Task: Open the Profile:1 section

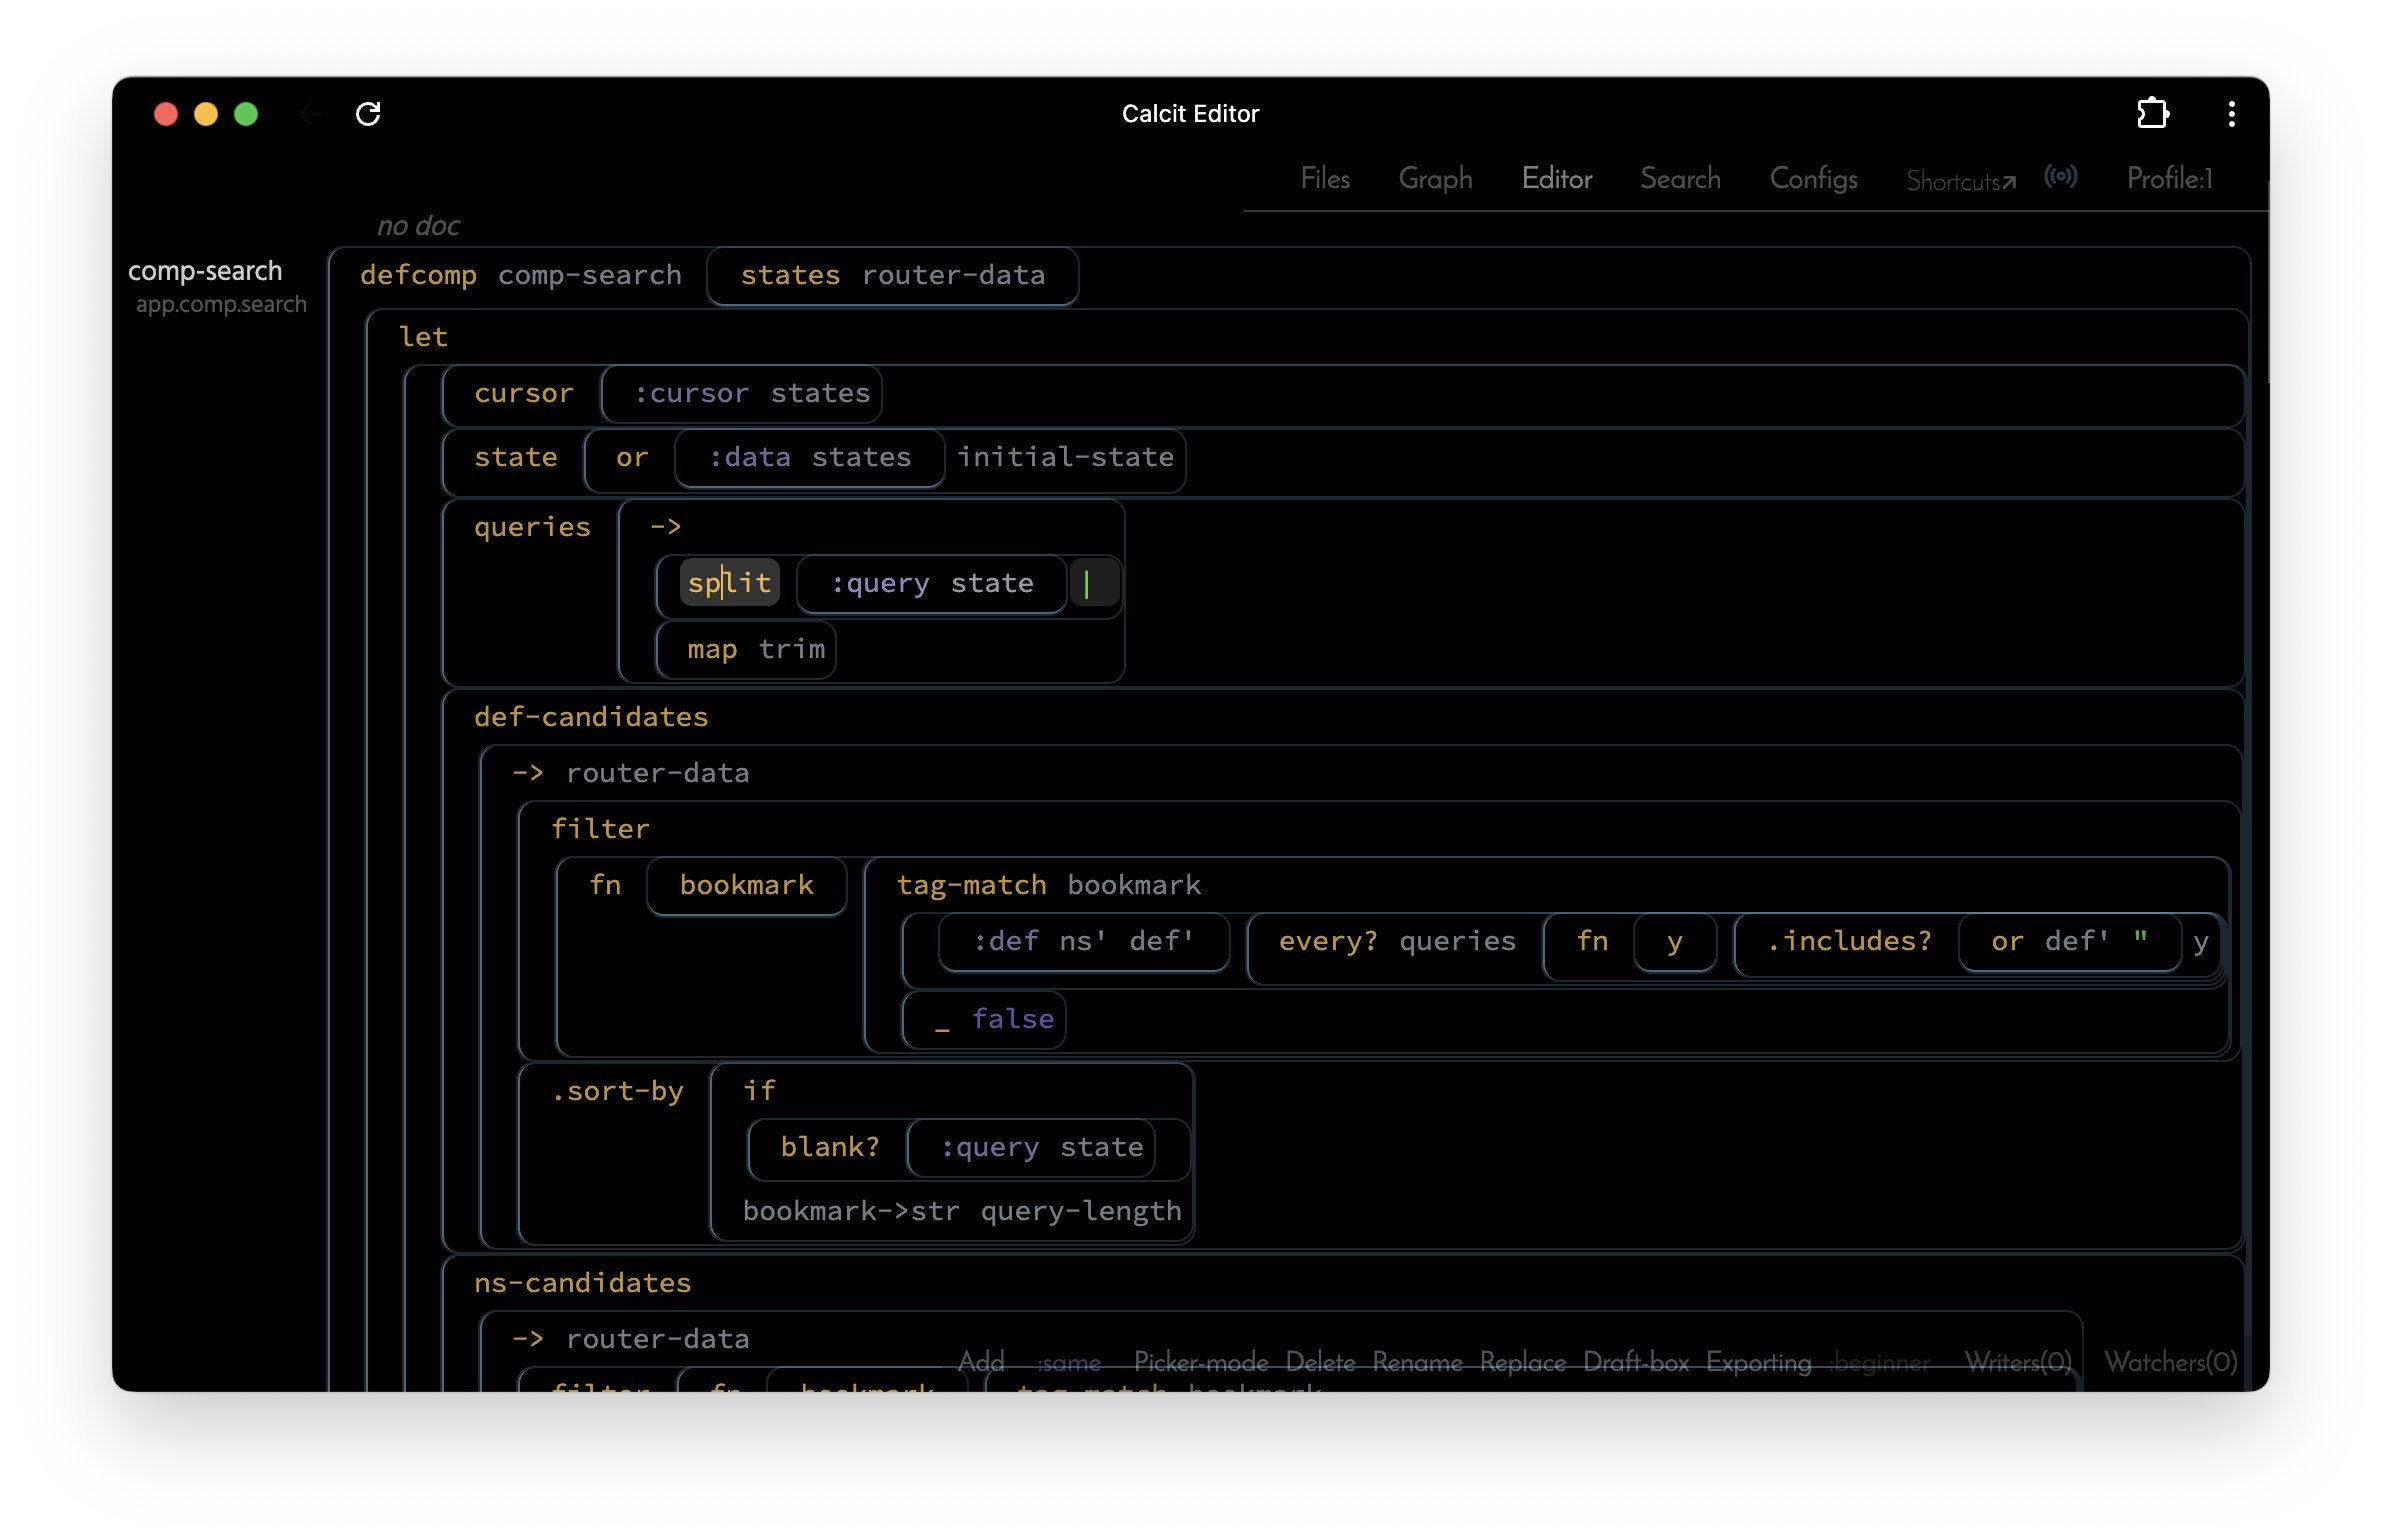Action: point(2170,177)
